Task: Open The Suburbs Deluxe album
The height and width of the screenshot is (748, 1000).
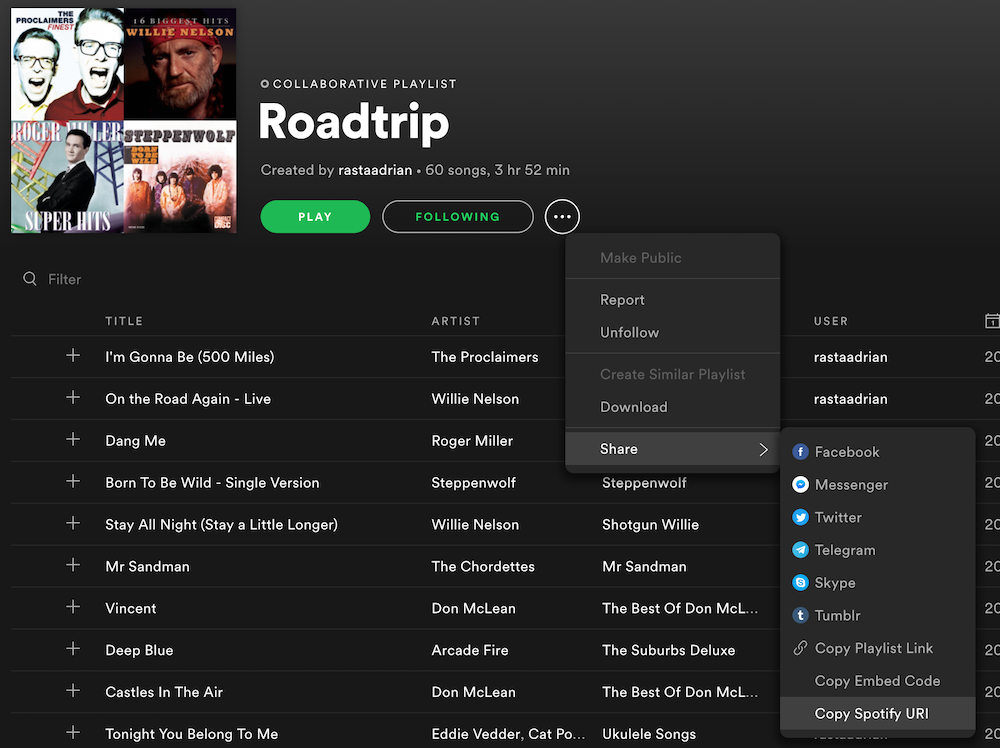Action: click(x=668, y=650)
